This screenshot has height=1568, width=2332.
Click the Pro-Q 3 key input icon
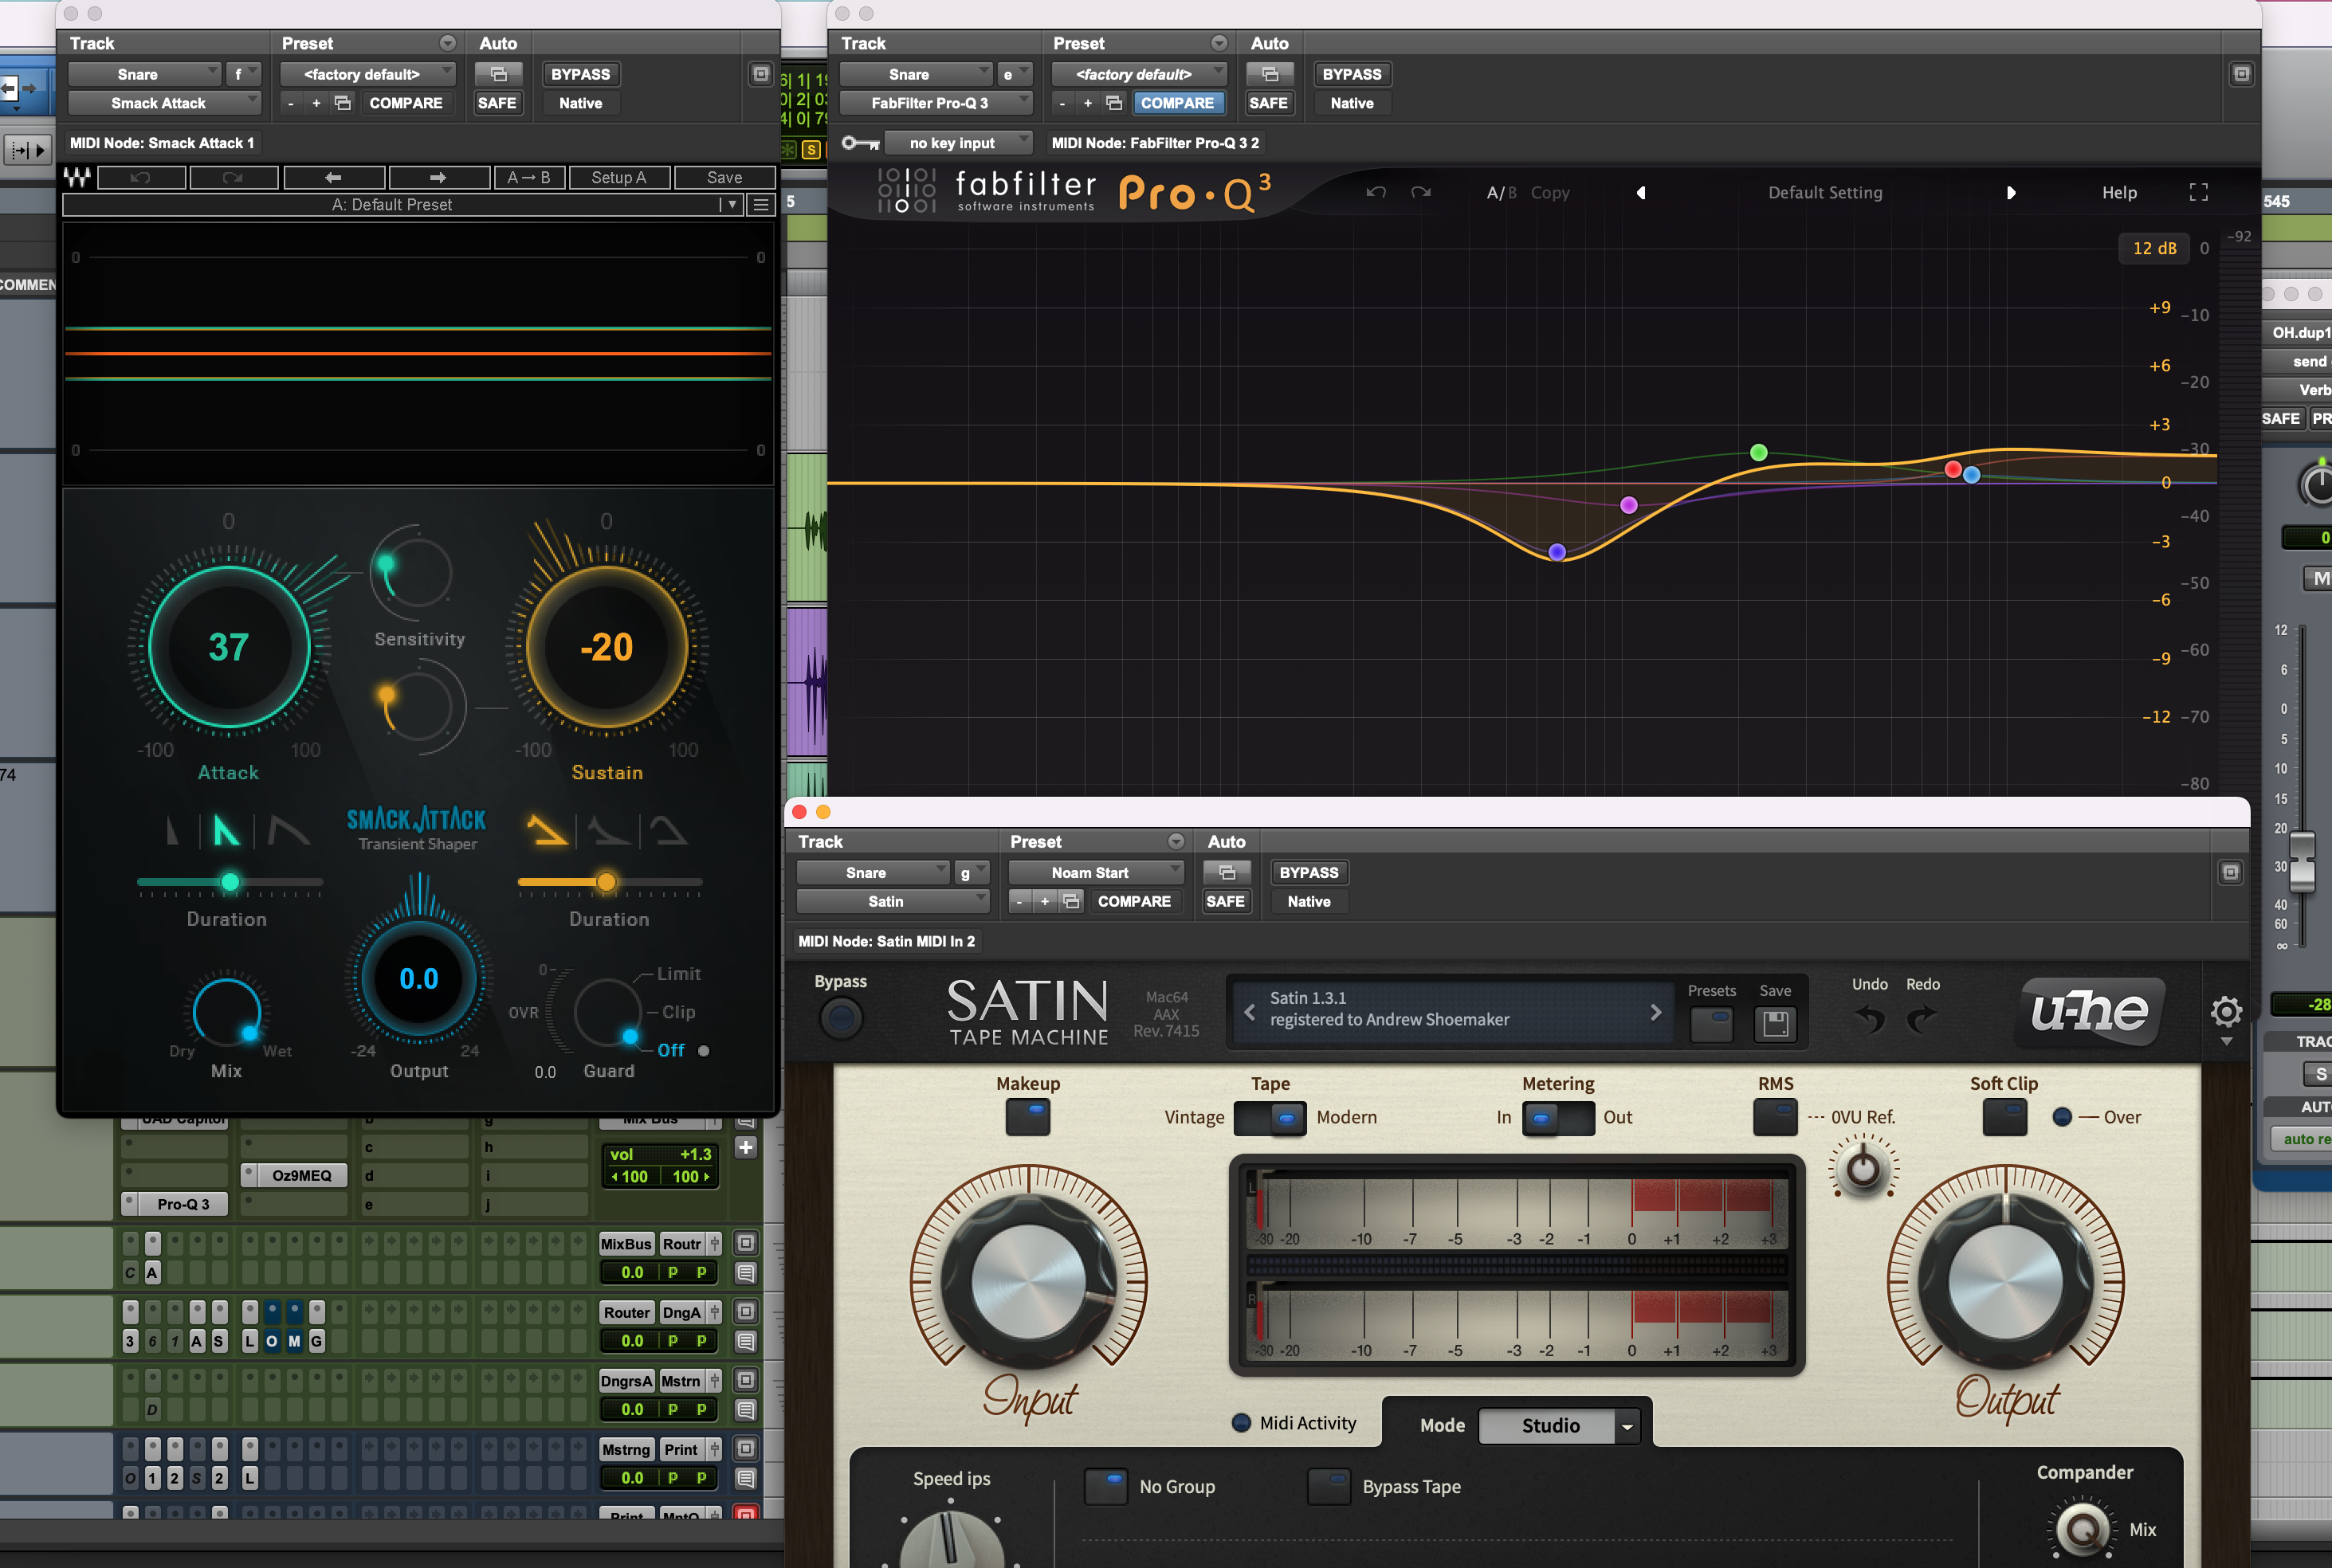pyautogui.click(x=859, y=143)
